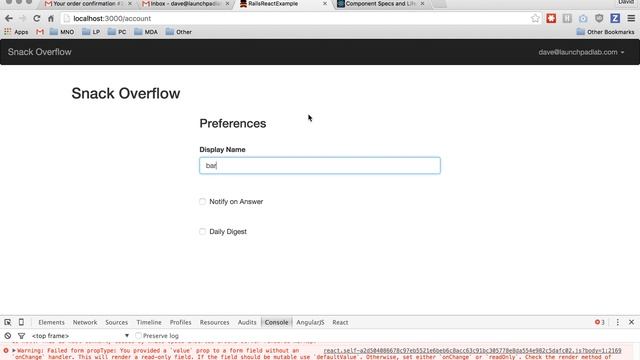Open the Other Bookmarks folder at right
Image resolution: width=640 pixels, height=360 pixels.
coord(605,32)
